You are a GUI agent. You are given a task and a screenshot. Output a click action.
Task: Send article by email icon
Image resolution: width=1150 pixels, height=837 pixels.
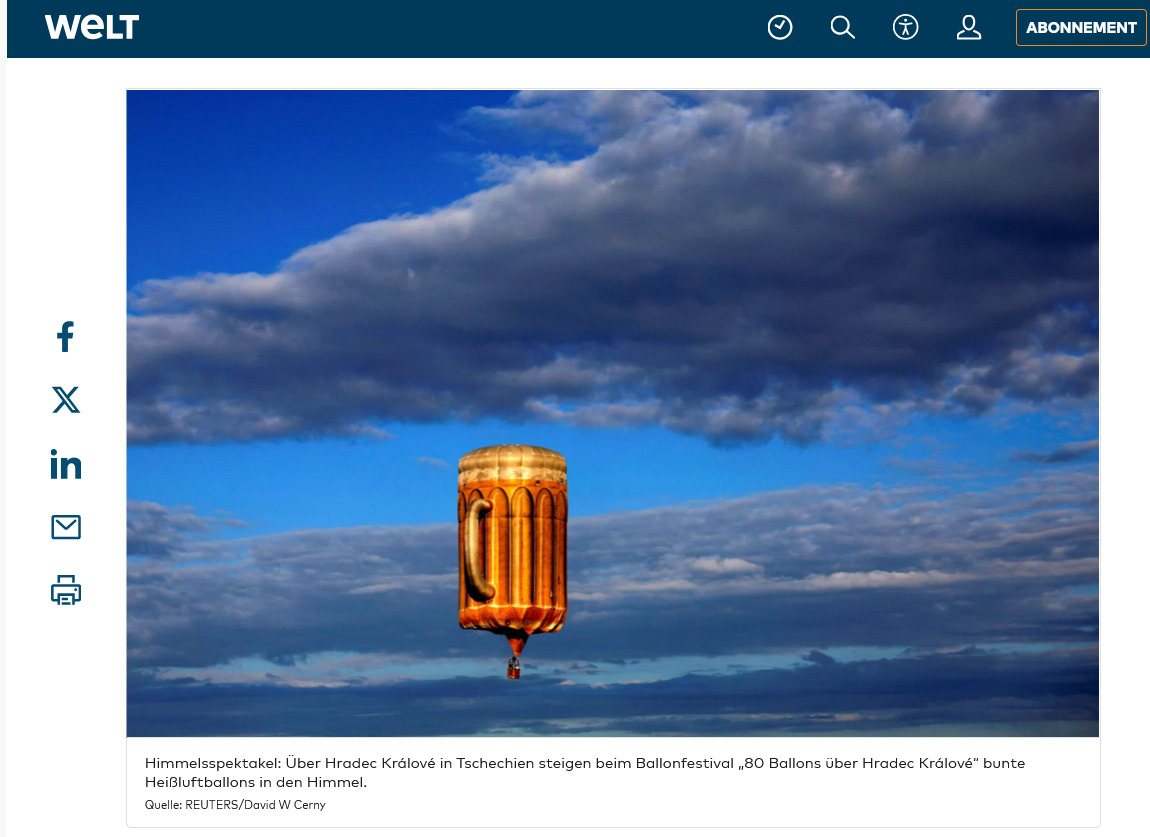tap(66, 527)
